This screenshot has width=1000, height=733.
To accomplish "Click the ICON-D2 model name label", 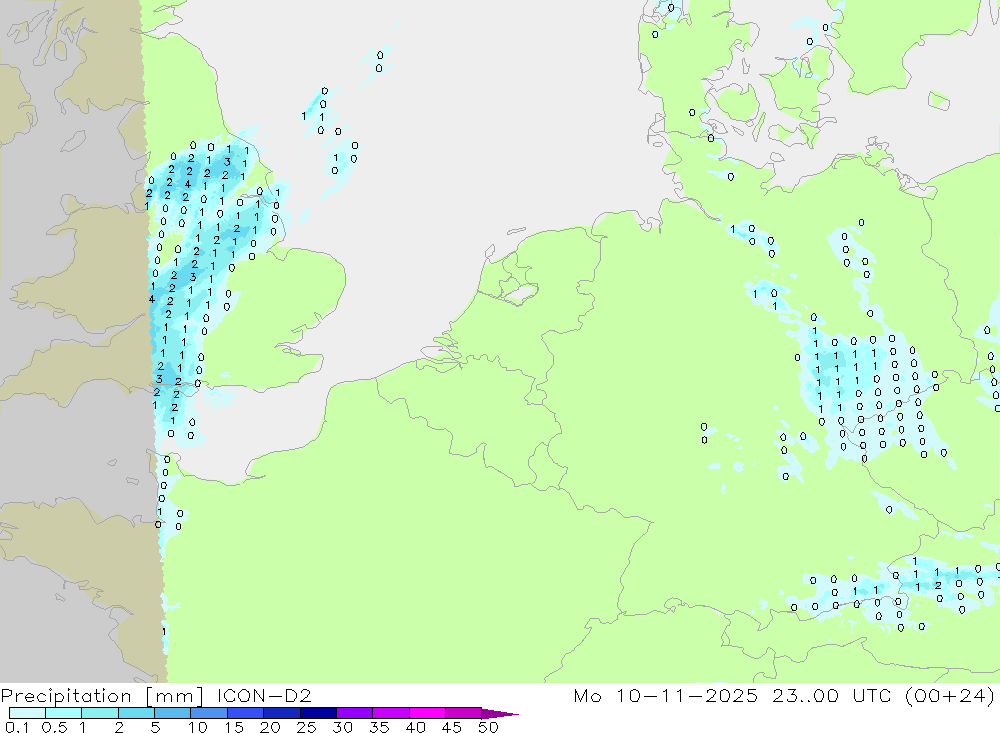I will tap(264, 695).
